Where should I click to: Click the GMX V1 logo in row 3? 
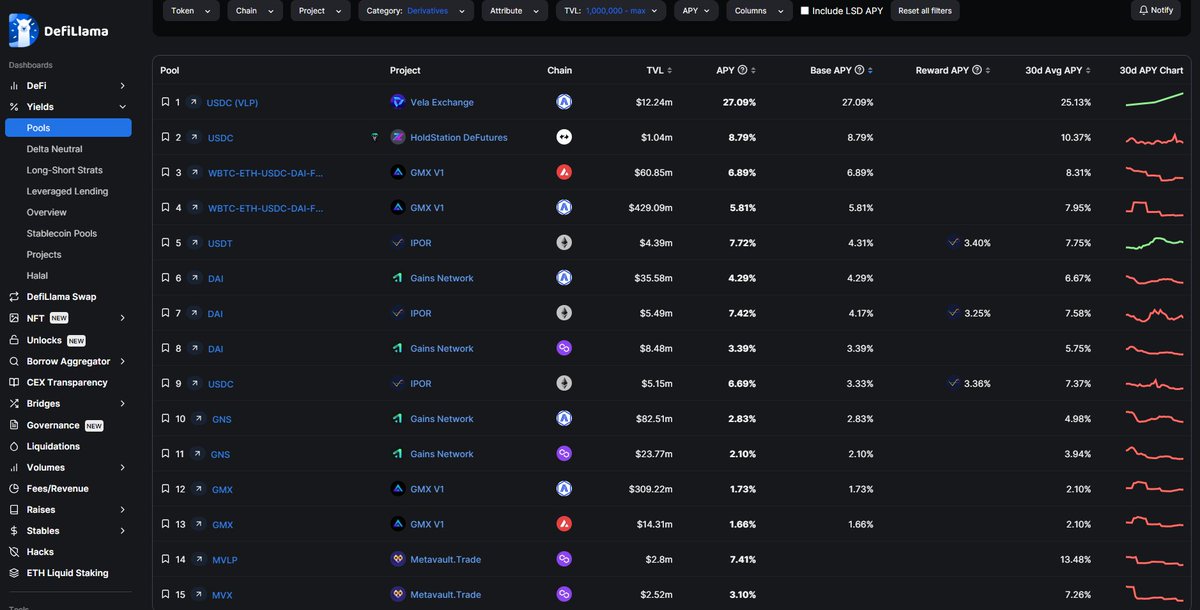(x=398, y=172)
